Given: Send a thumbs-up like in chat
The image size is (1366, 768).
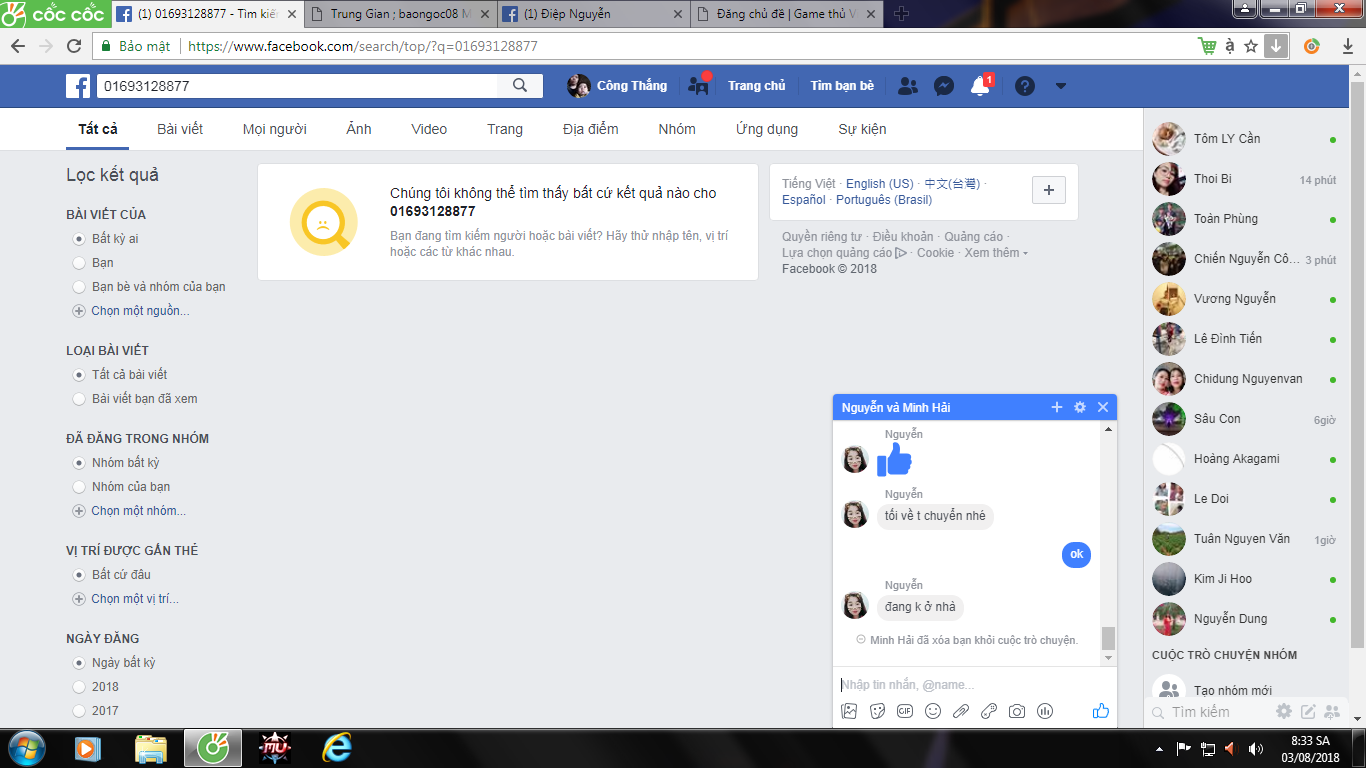Looking at the screenshot, I should (x=1101, y=711).
